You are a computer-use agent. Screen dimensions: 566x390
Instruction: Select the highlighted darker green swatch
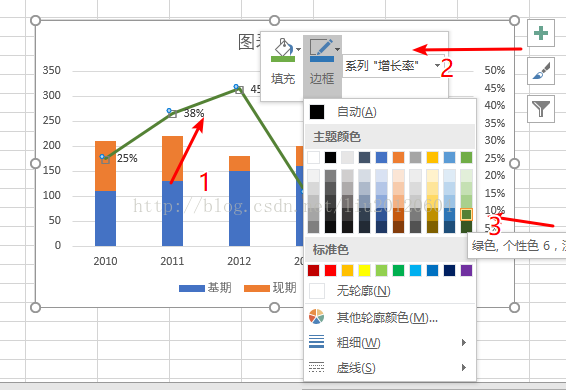click(x=466, y=214)
